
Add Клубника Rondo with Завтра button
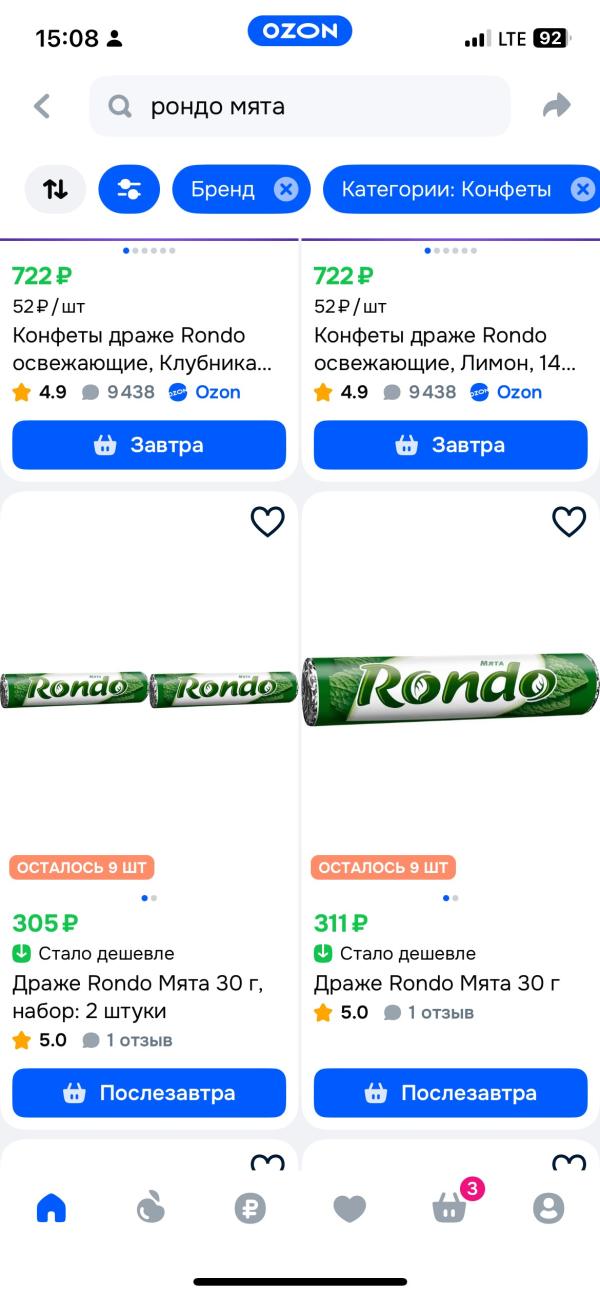[x=149, y=445]
